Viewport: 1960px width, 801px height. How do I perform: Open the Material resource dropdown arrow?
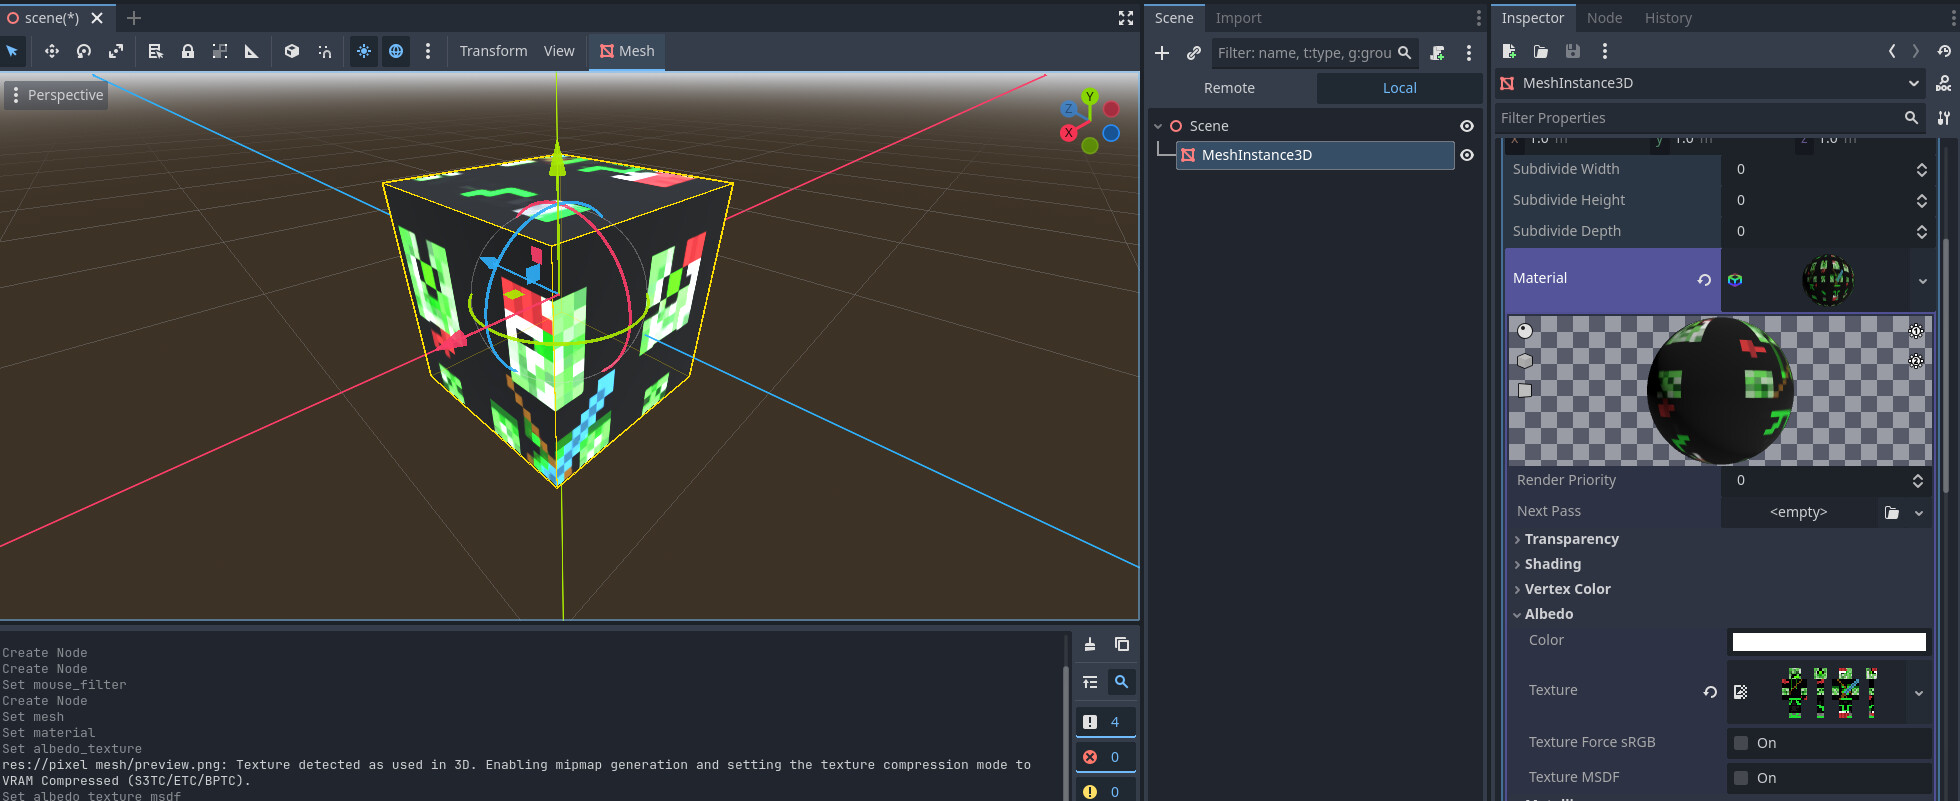[1922, 281]
